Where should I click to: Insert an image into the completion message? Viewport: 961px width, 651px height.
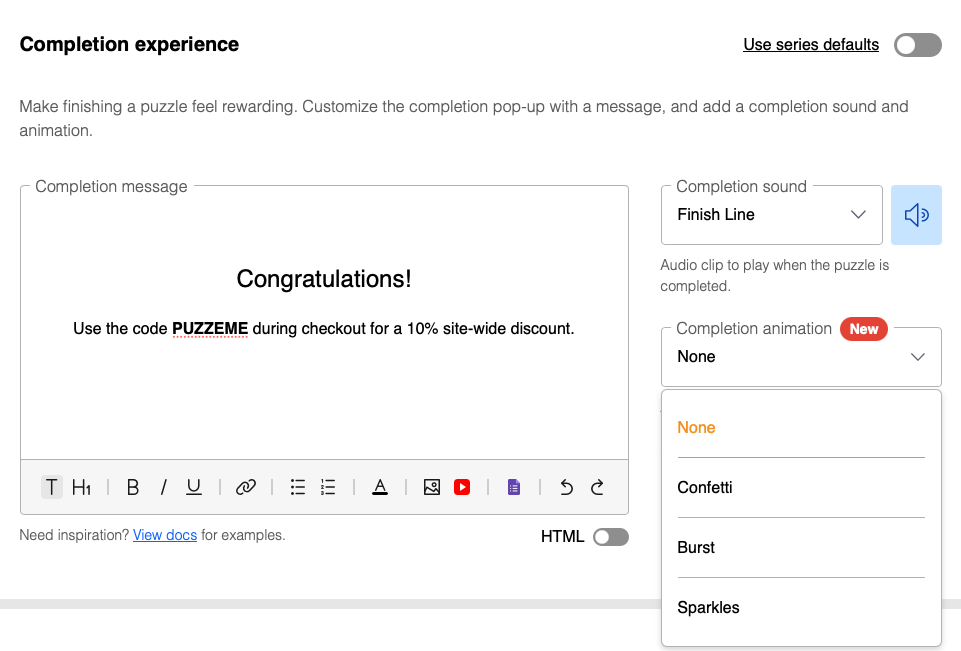[x=432, y=487]
